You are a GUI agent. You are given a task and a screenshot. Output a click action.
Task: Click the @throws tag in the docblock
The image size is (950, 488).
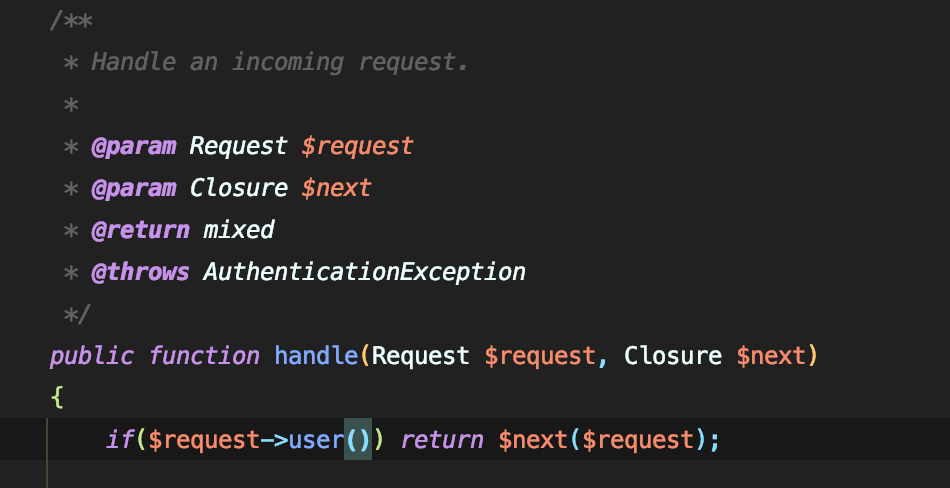140,272
